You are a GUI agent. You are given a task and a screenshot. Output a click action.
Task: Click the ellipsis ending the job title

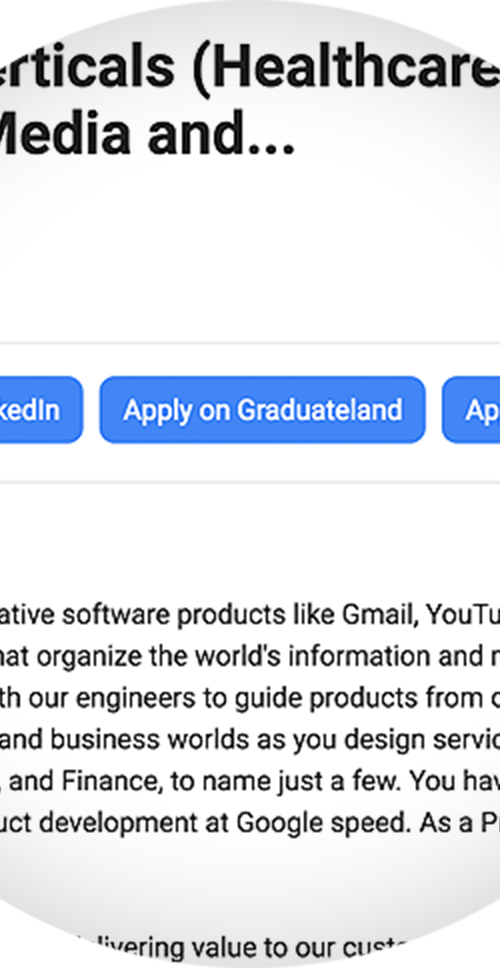point(272,148)
